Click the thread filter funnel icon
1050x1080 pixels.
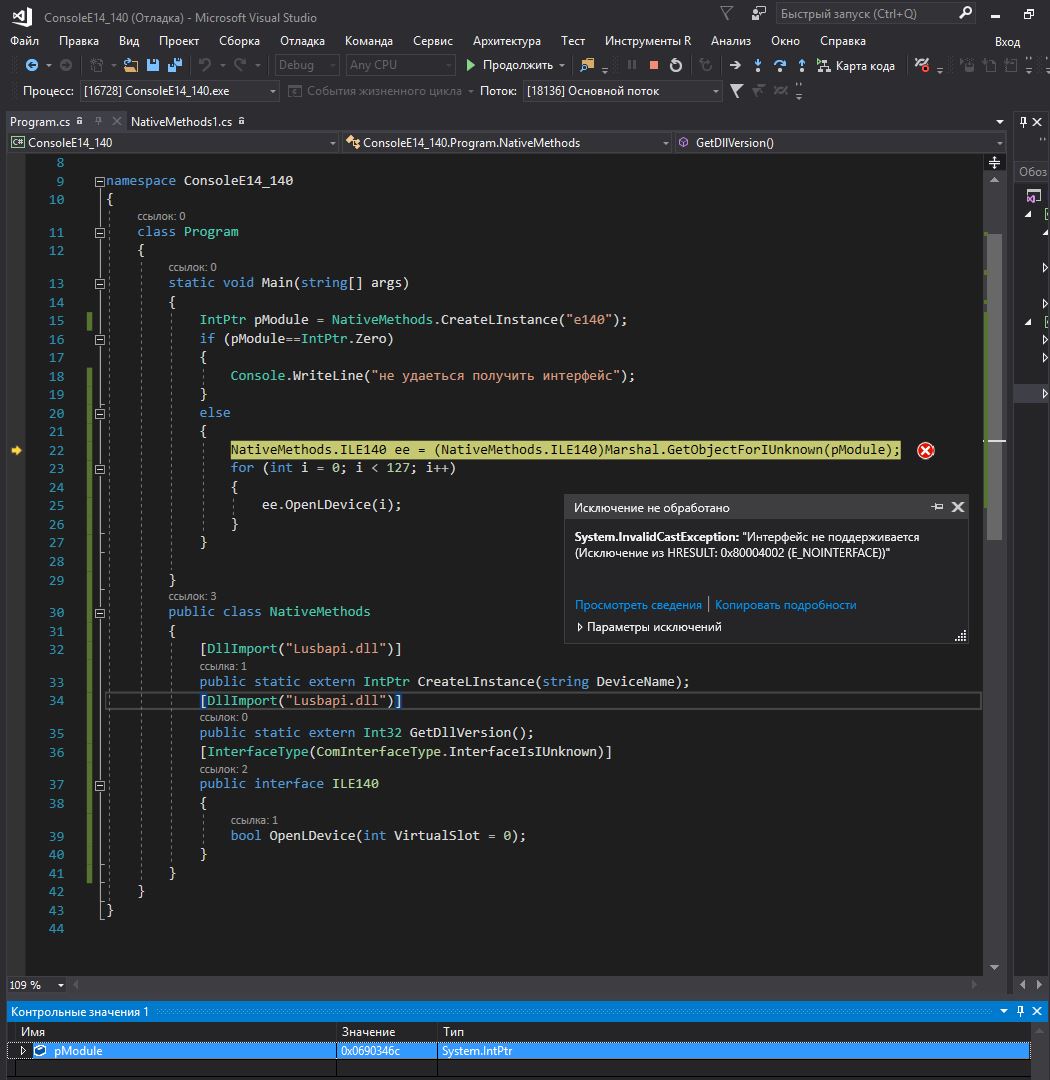(737, 90)
